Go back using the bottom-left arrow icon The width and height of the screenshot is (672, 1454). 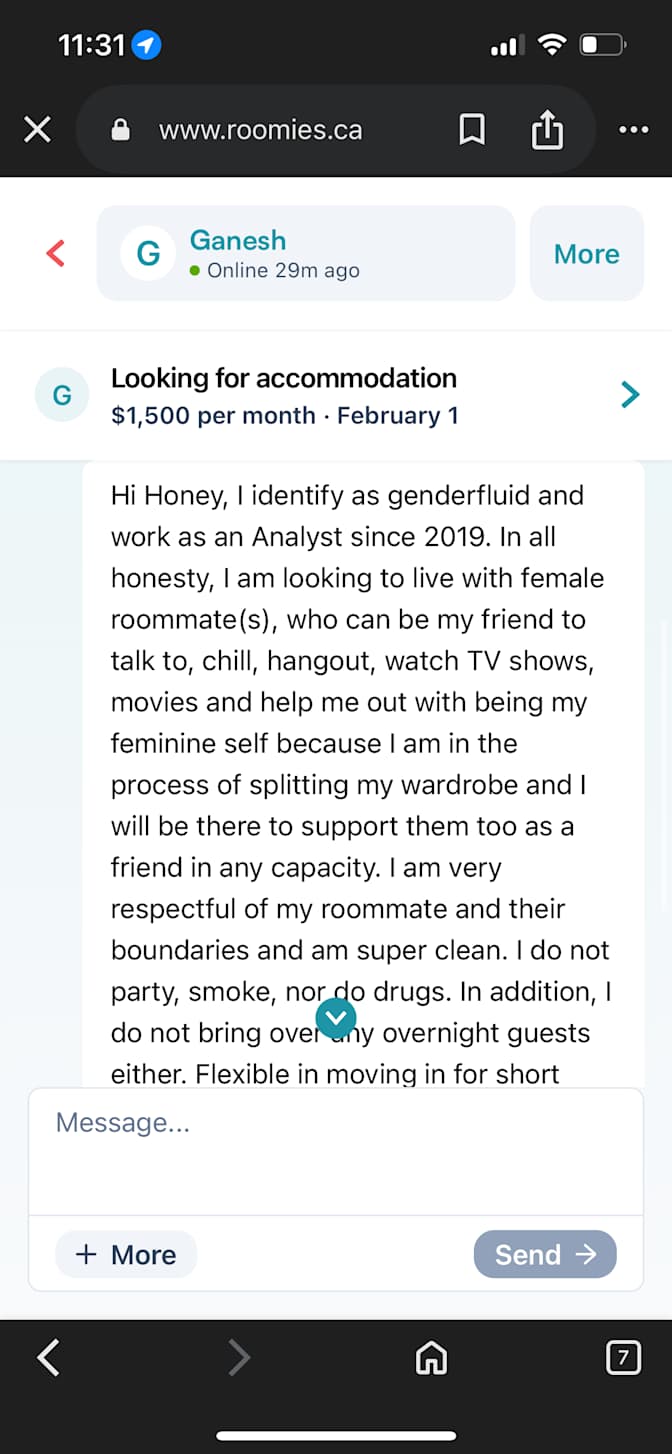[47, 1357]
